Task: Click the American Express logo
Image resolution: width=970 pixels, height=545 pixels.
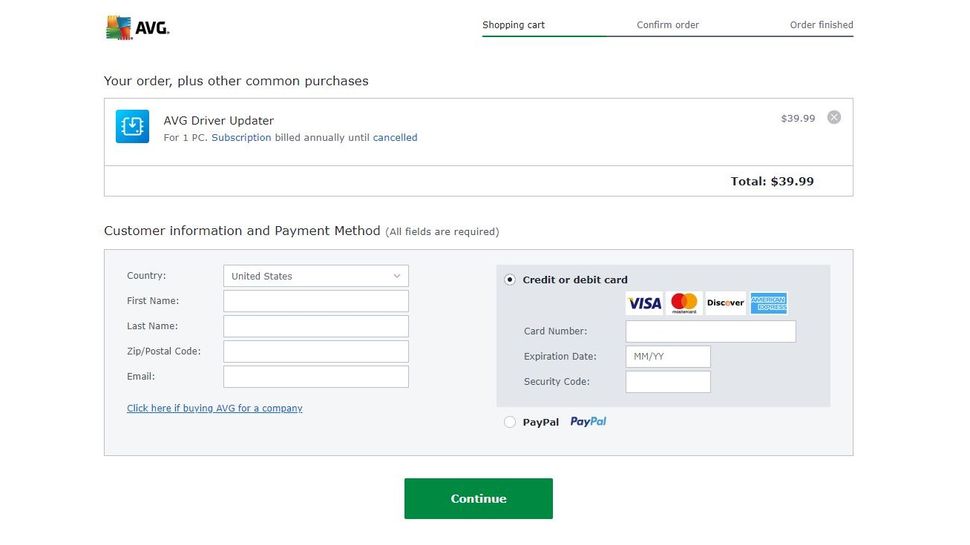Action: (x=768, y=303)
